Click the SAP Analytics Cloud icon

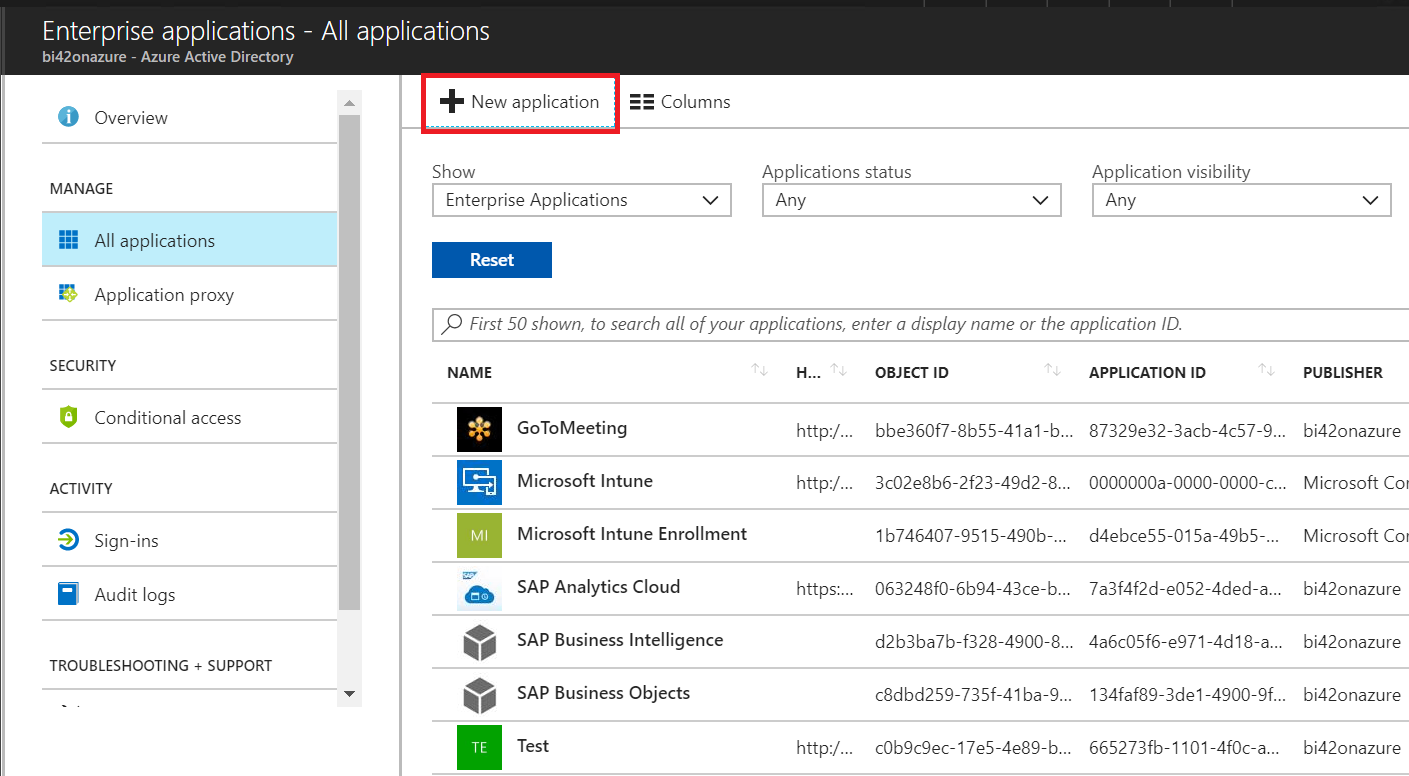(479, 589)
